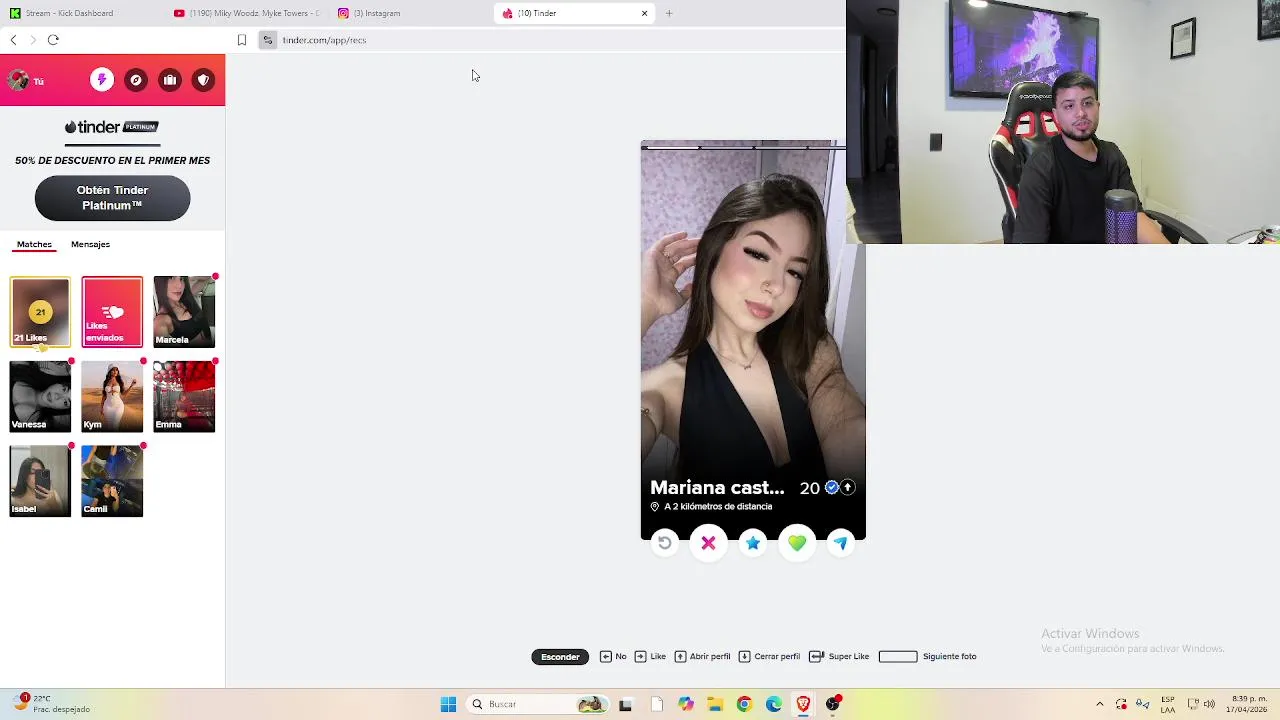The width and height of the screenshot is (1280, 720).
Task: Click the pink X Nope button
Action: 708,543
